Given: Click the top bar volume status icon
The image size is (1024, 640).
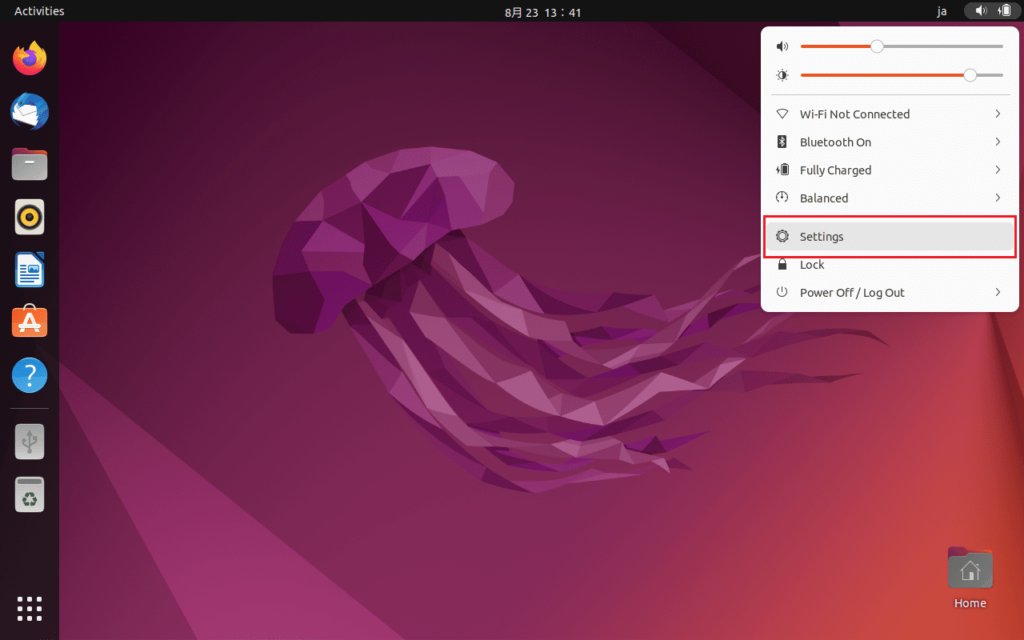Looking at the screenshot, I should (x=981, y=10).
